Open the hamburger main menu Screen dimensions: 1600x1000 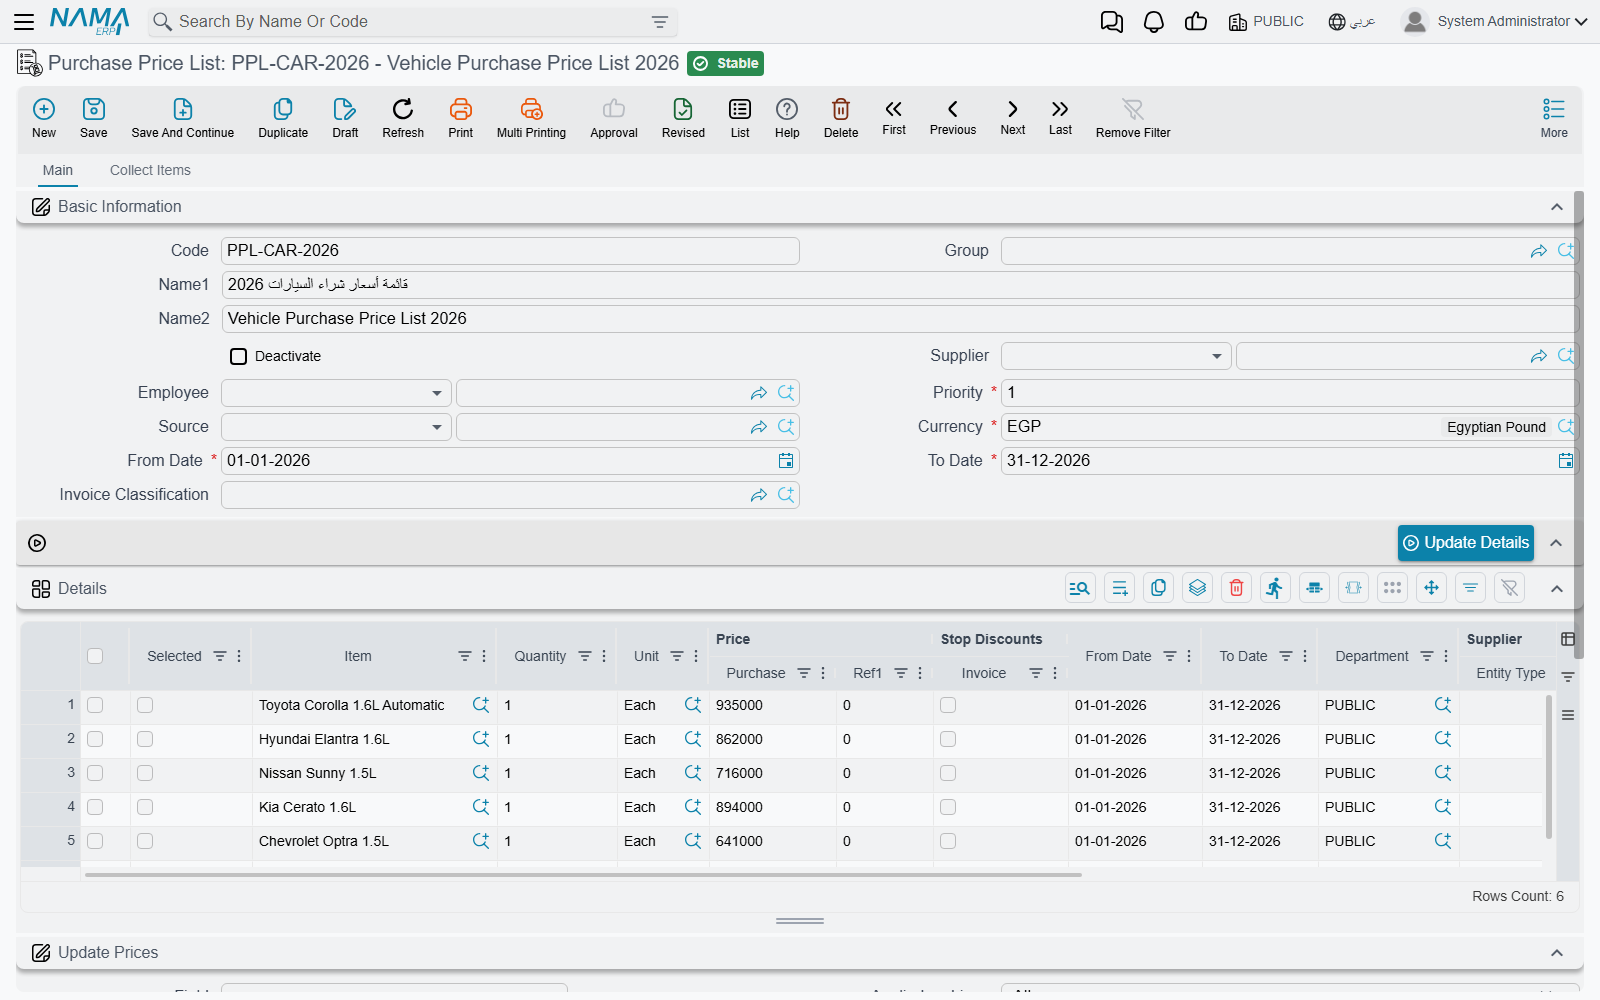tap(24, 21)
